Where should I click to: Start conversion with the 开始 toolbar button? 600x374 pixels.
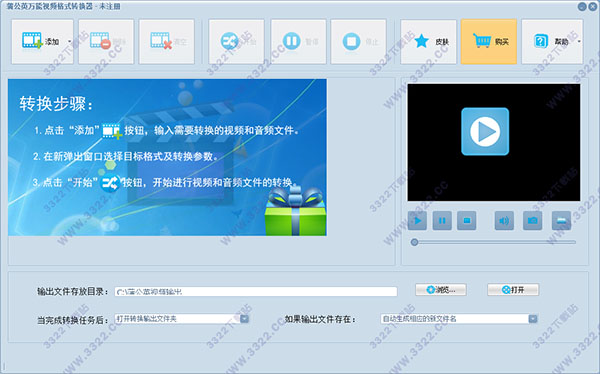[x=236, y=41]
